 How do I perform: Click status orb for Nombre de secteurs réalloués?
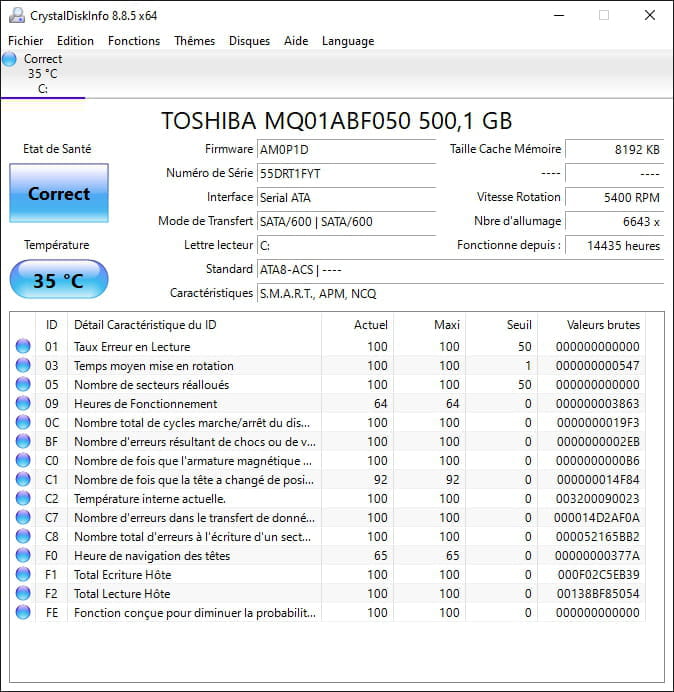pyautogui.click(x=23, y=385)
